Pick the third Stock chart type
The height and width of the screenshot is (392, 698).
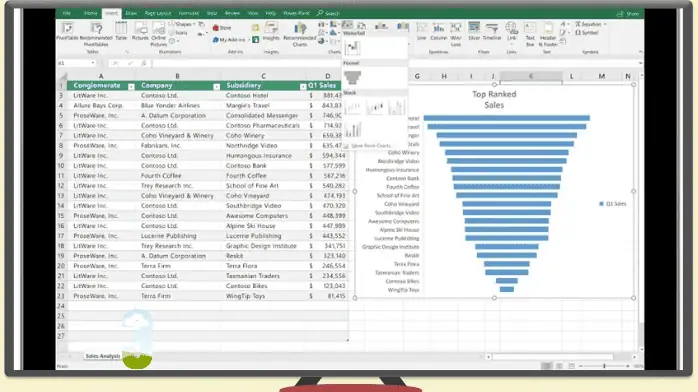click(396, 107)
